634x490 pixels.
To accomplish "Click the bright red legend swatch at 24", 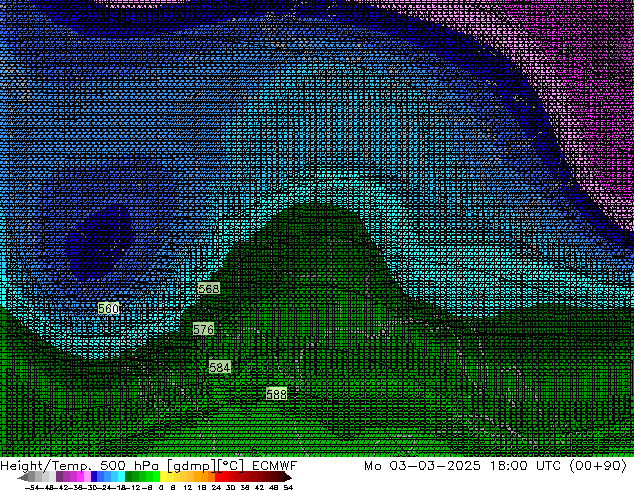I will tap(218, 476).
